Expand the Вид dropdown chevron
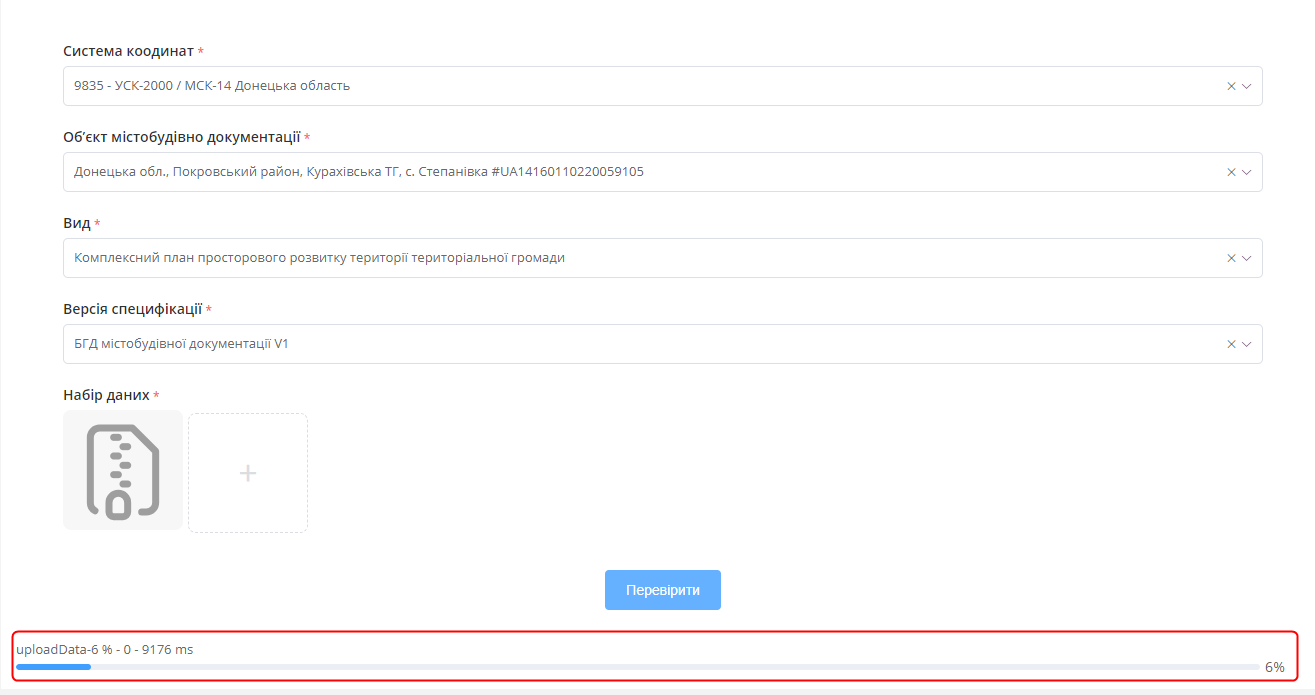Viewport: 1315px width, 695px height. 1247,258
